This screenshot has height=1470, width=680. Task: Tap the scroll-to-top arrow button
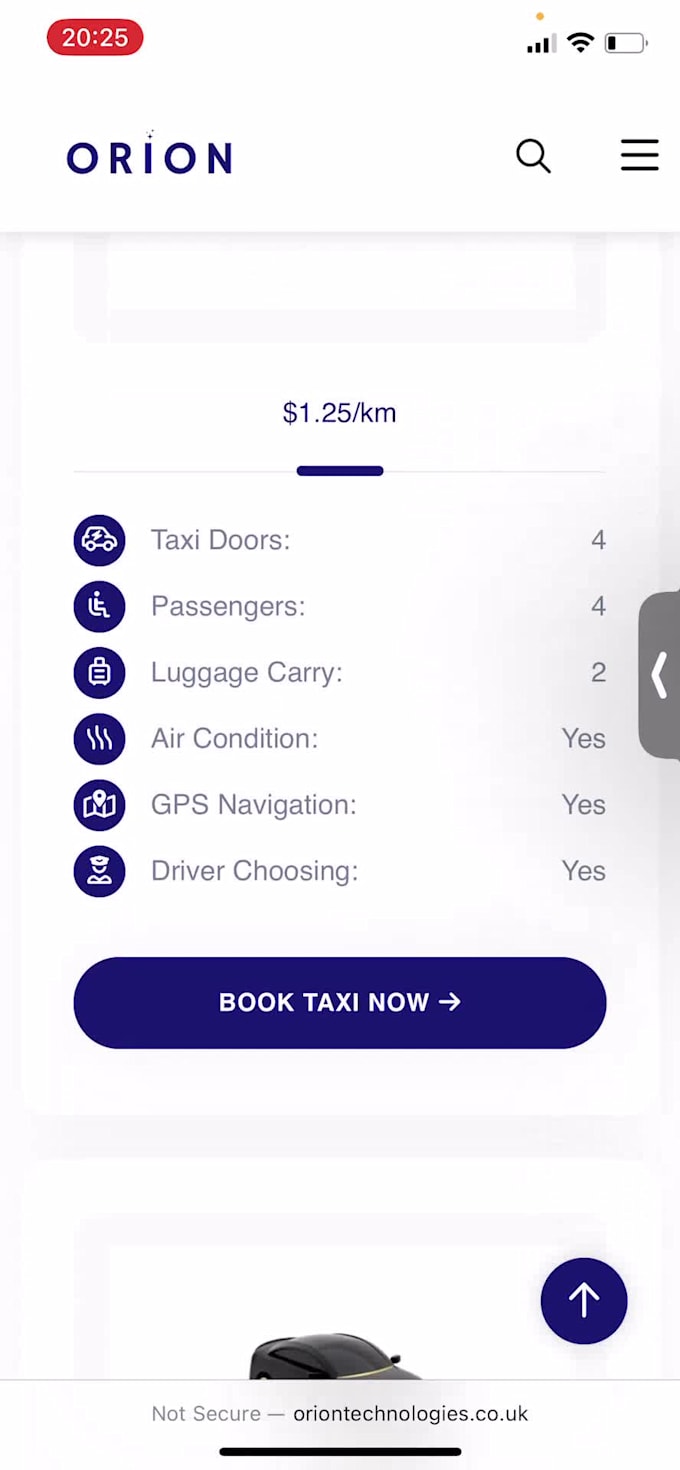584,1300
